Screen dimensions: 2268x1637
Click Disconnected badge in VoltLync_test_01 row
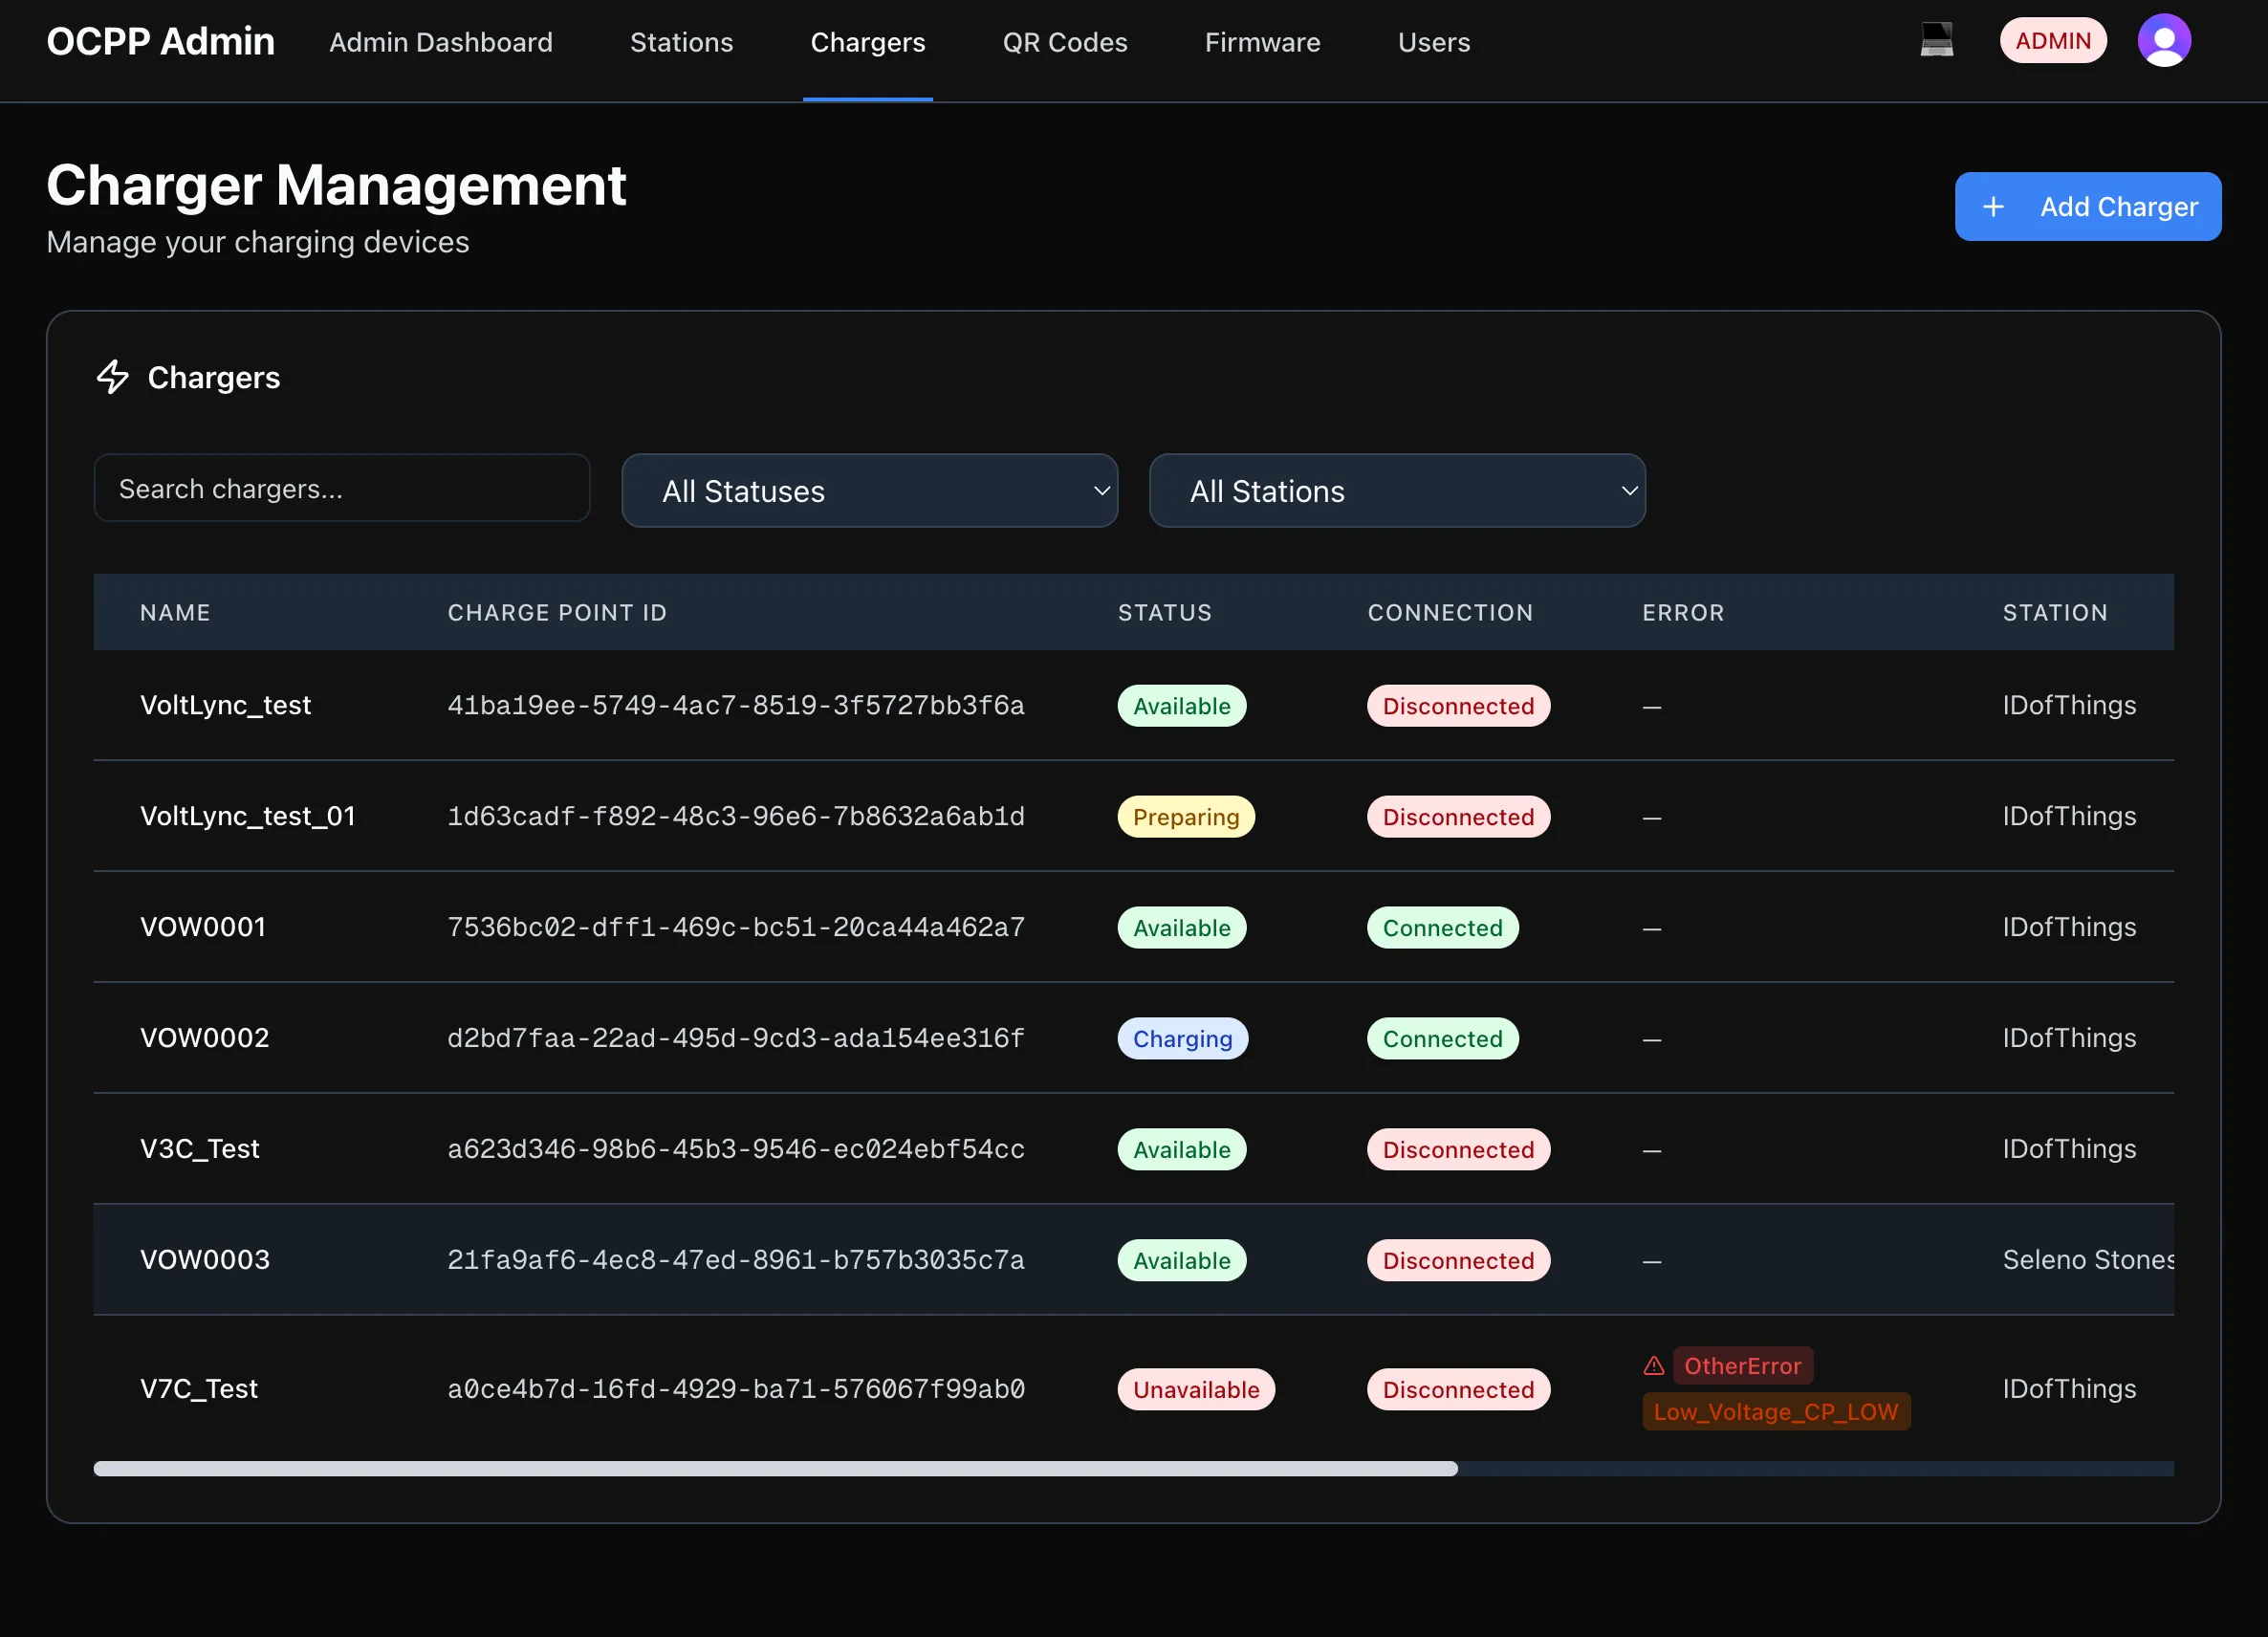pos(1459,817)
